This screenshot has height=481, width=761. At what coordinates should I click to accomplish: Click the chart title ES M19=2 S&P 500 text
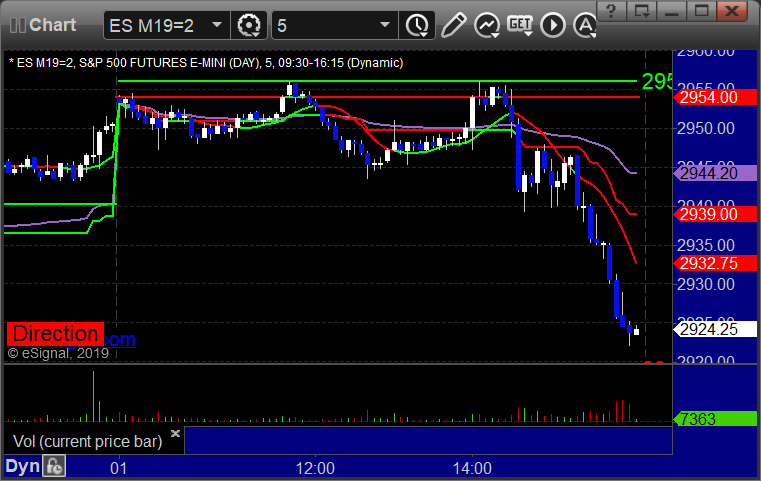tap(206, 63)
